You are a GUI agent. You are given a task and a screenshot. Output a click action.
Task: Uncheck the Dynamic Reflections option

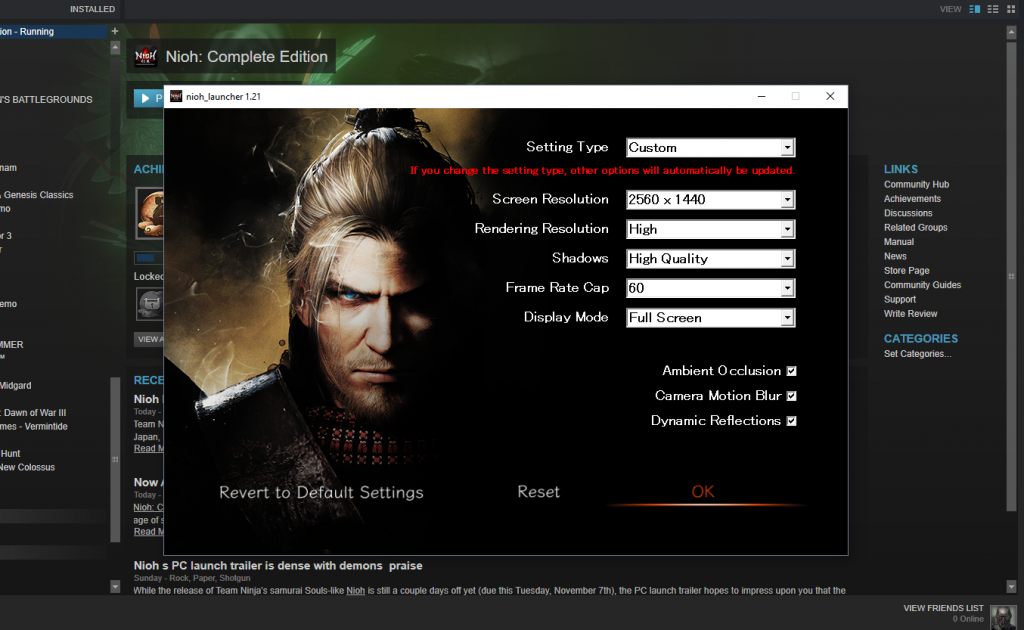[x=792, y=421]
